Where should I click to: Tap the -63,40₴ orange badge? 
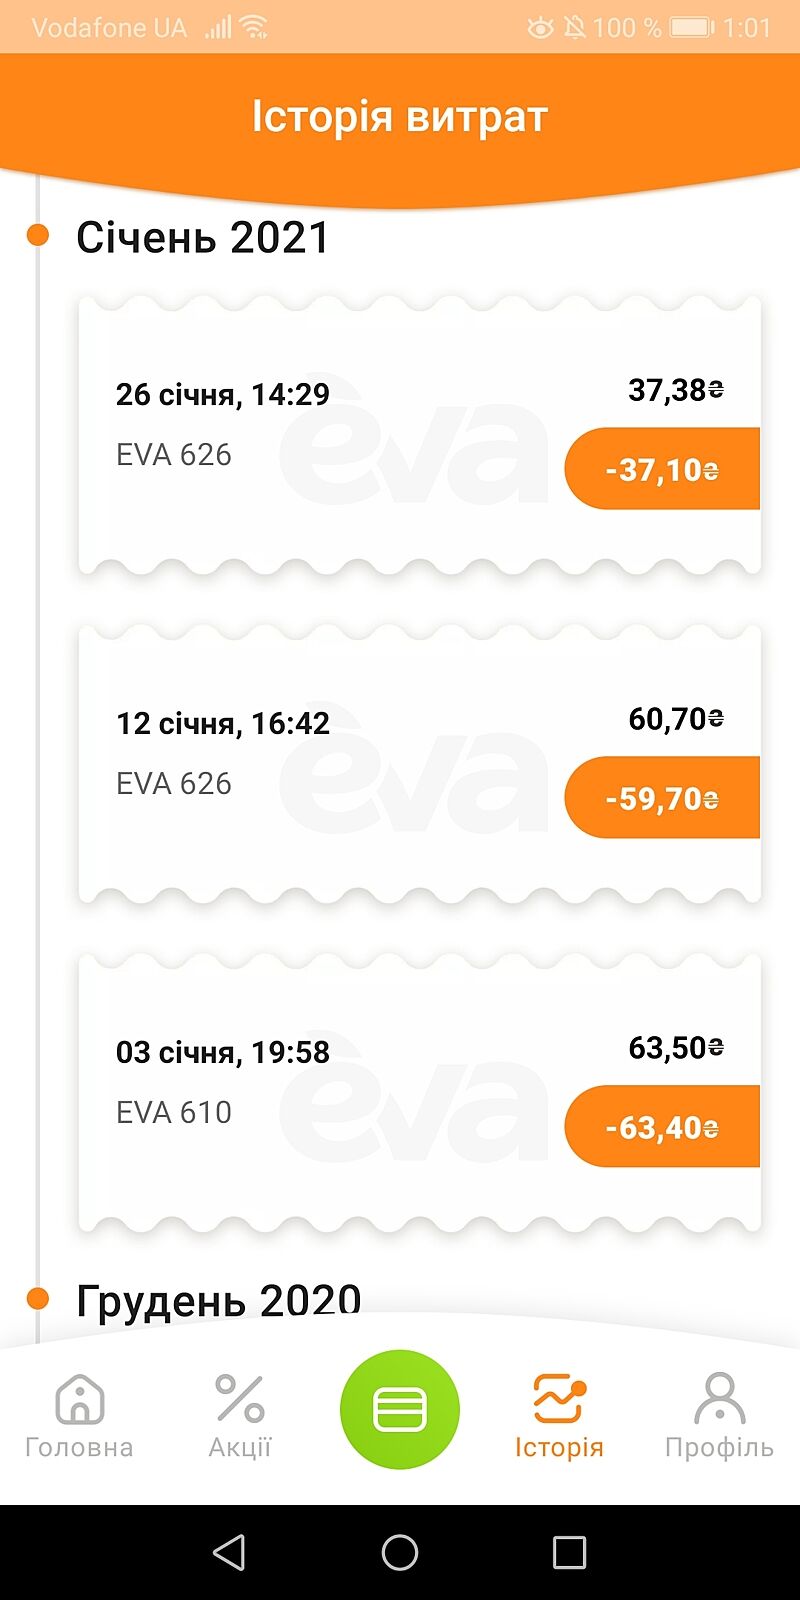tap(662, 1127)
